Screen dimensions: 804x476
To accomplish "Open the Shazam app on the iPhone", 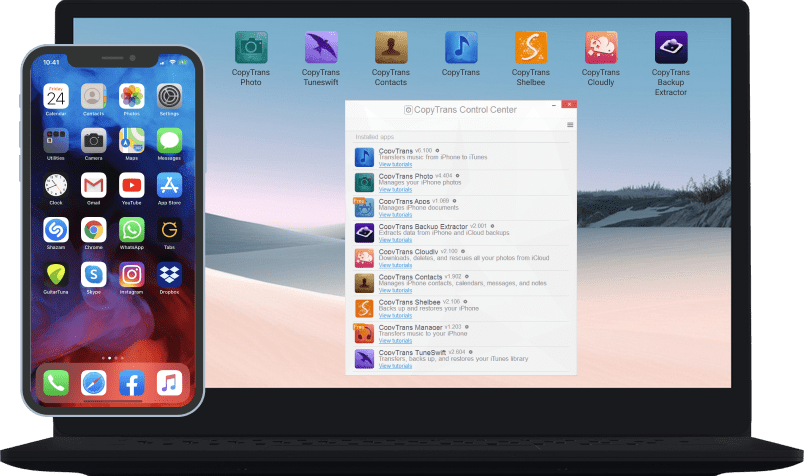I will pos(56,230).
